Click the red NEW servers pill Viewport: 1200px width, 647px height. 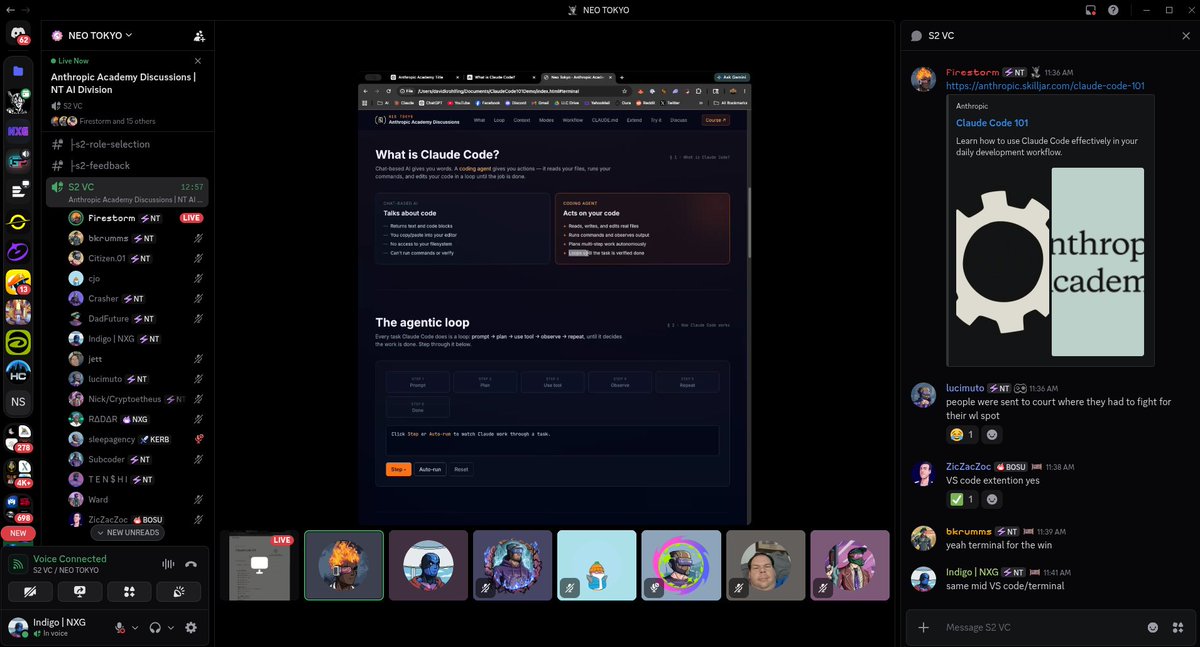(18, 534)
